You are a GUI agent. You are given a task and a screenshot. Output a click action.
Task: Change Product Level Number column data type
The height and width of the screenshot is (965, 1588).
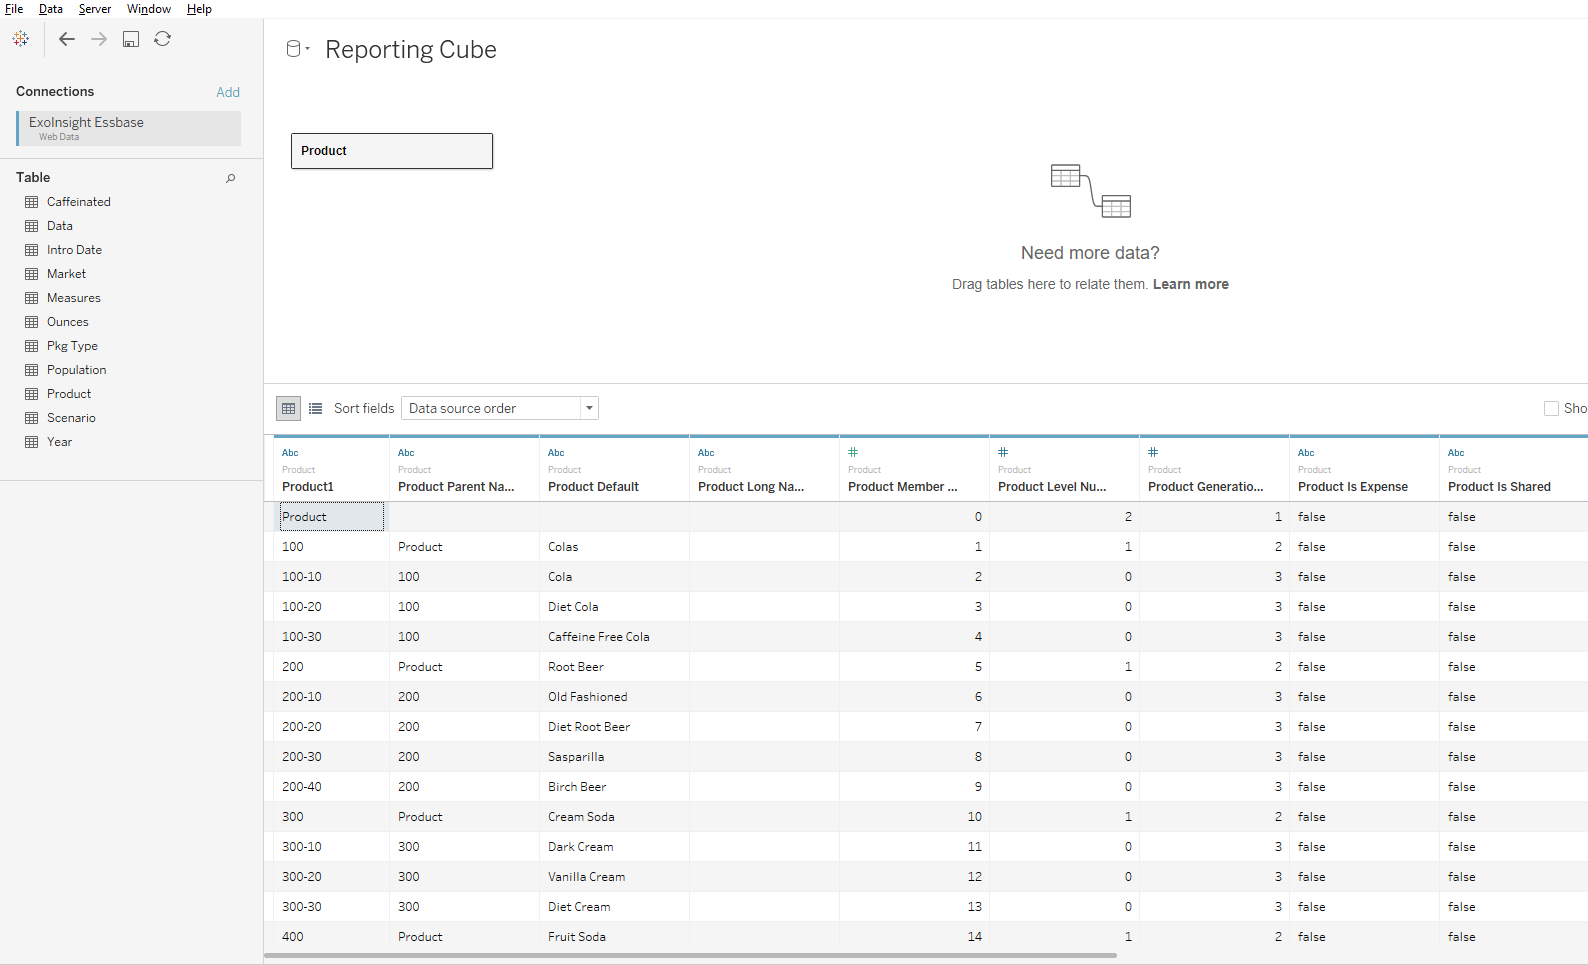[1003, 453]
